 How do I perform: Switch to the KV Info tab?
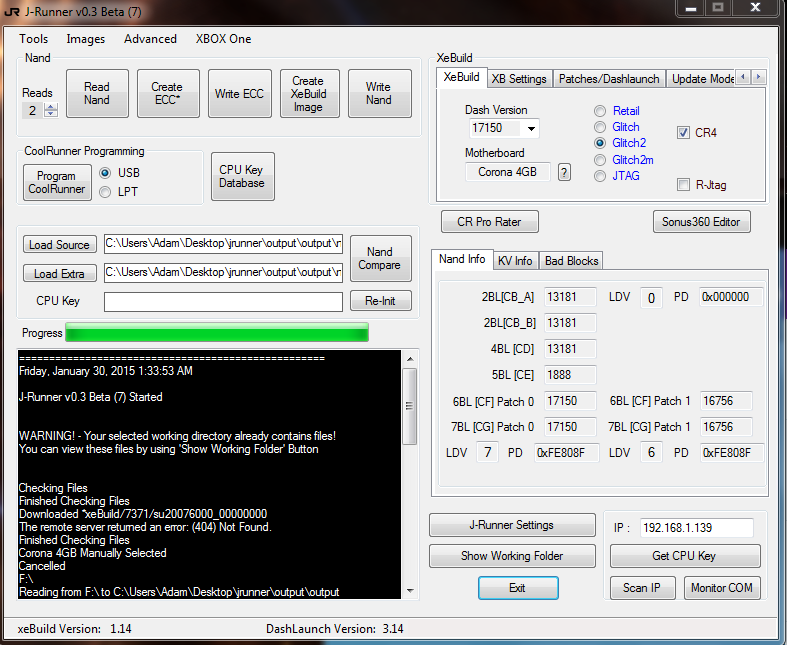click(x=515, y=261)
